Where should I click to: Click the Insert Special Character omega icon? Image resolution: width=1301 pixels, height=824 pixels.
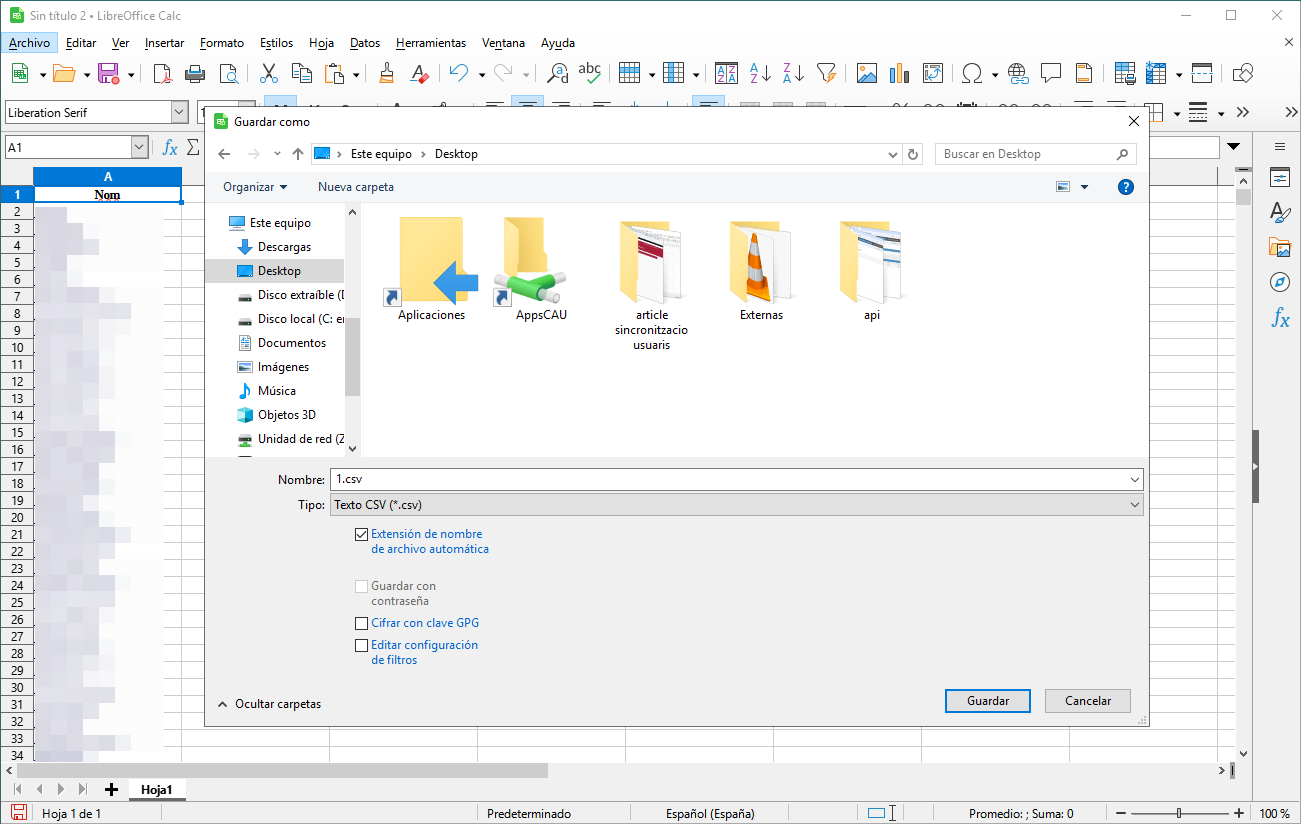(971, 73)
